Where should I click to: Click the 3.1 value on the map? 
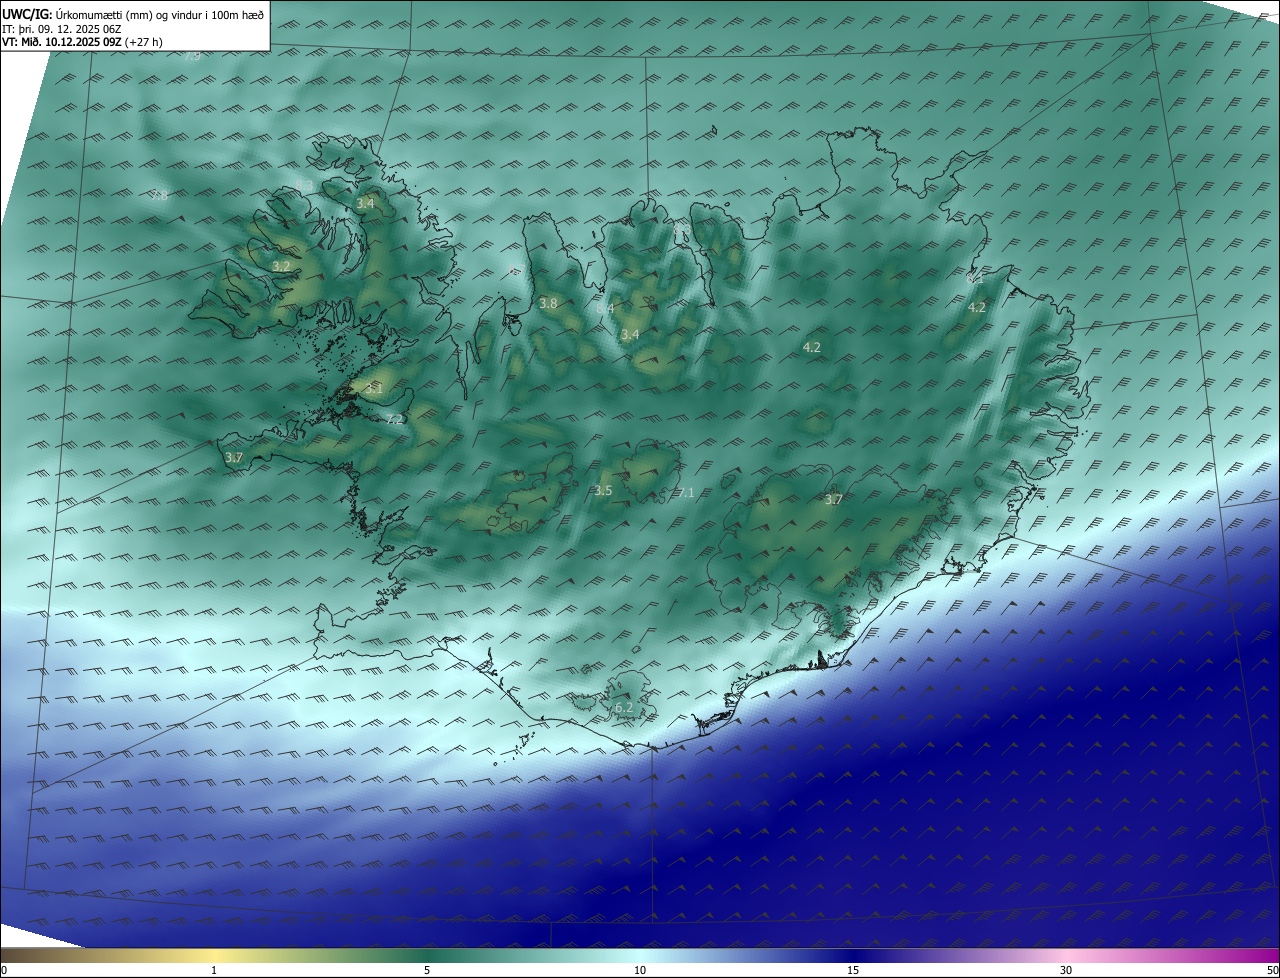pos(374,388)
